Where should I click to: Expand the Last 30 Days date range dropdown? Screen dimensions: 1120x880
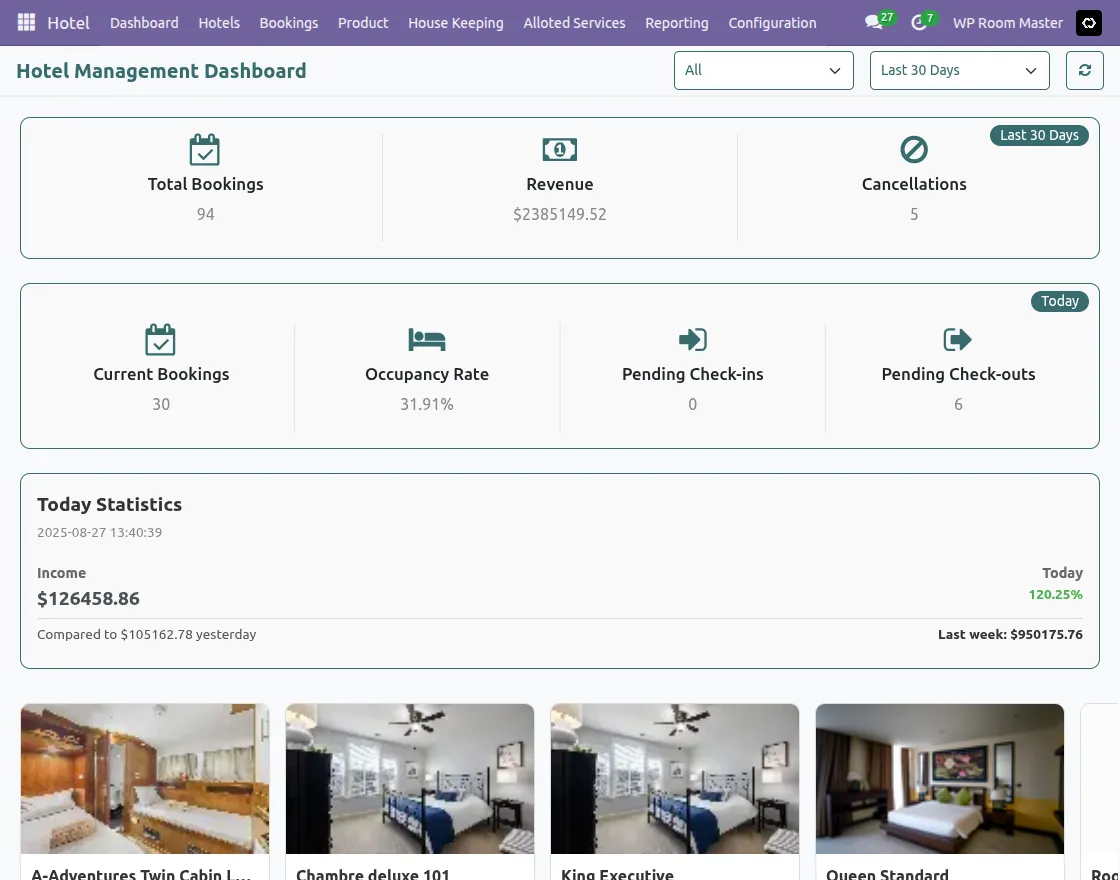click(x=958, y=70)
